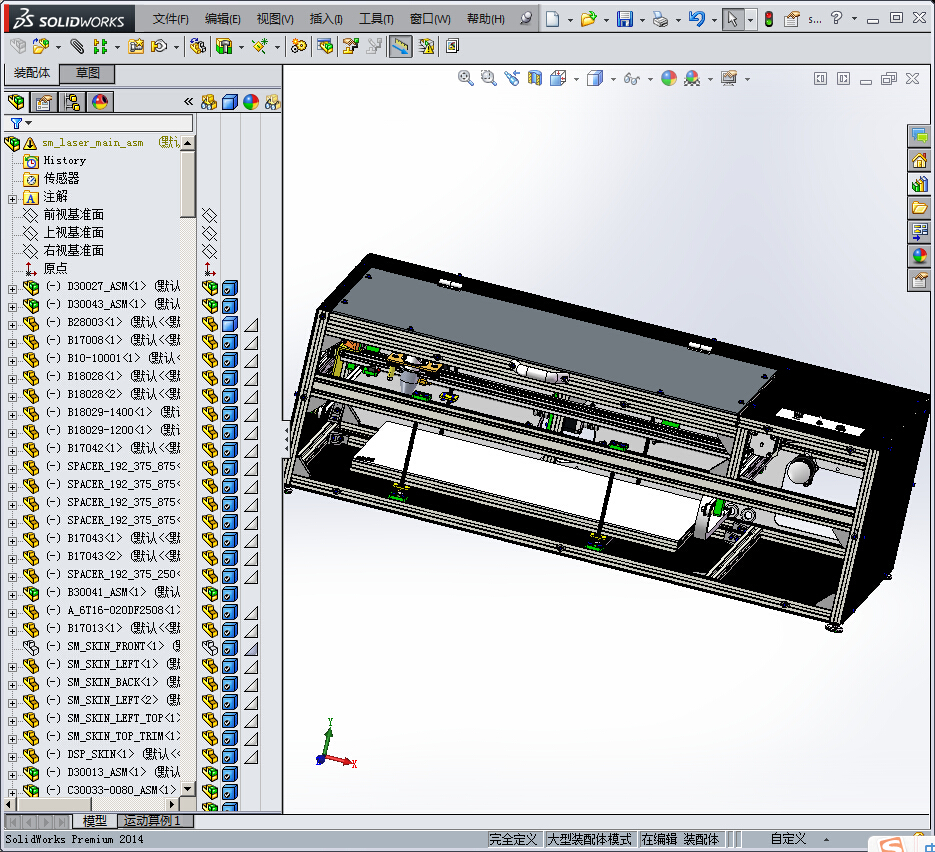Expand the D30043_ASM<1> tree node
The height and width of the screenshot is (852, 935).
[x=12, y=306]
